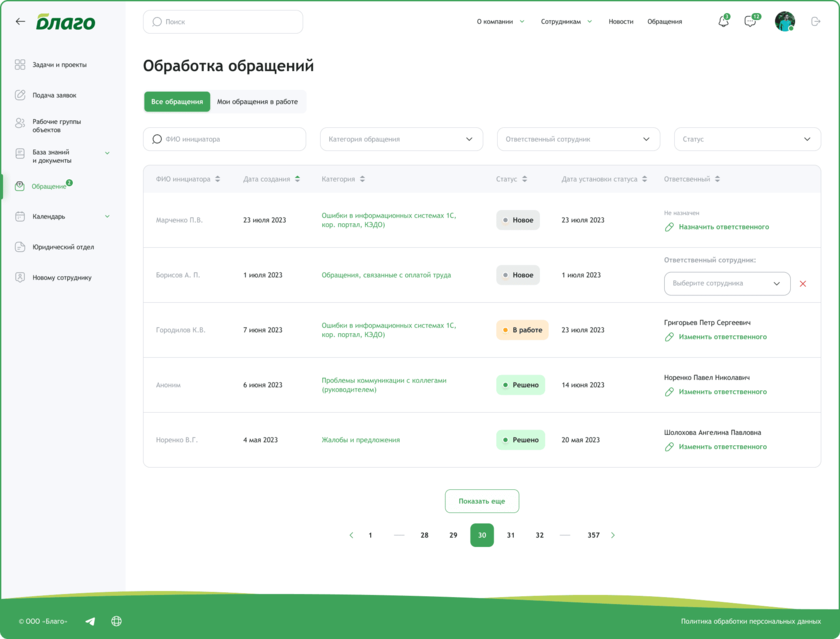Click the ФИО инициатора search field
This screenshot has width=840, height=639.
point(225,139)
